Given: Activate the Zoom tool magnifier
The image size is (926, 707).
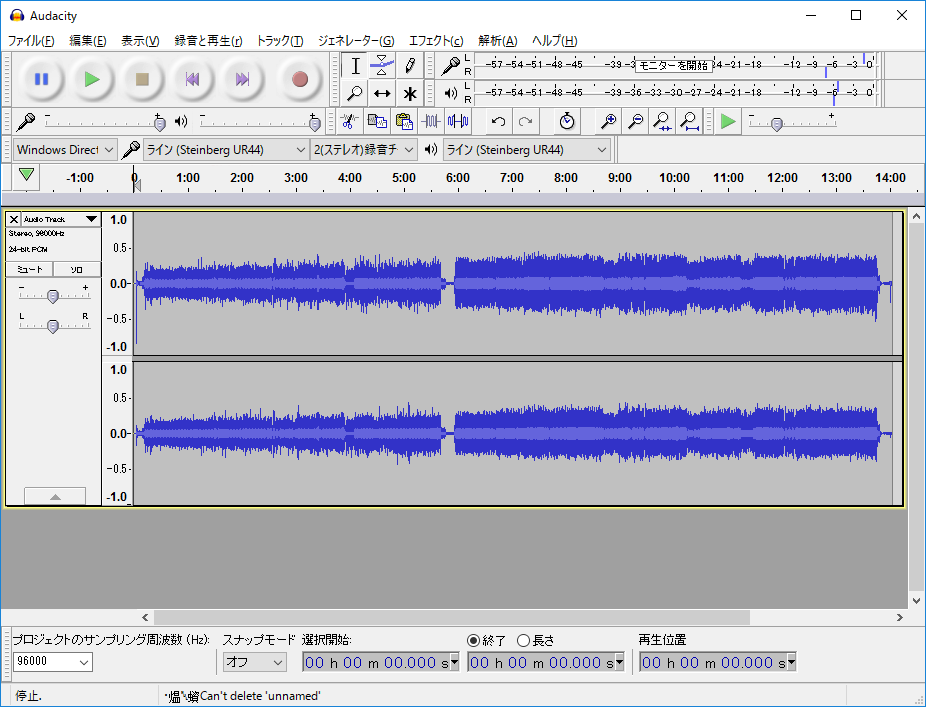Looking at the screenshot, I should (354, 93).
